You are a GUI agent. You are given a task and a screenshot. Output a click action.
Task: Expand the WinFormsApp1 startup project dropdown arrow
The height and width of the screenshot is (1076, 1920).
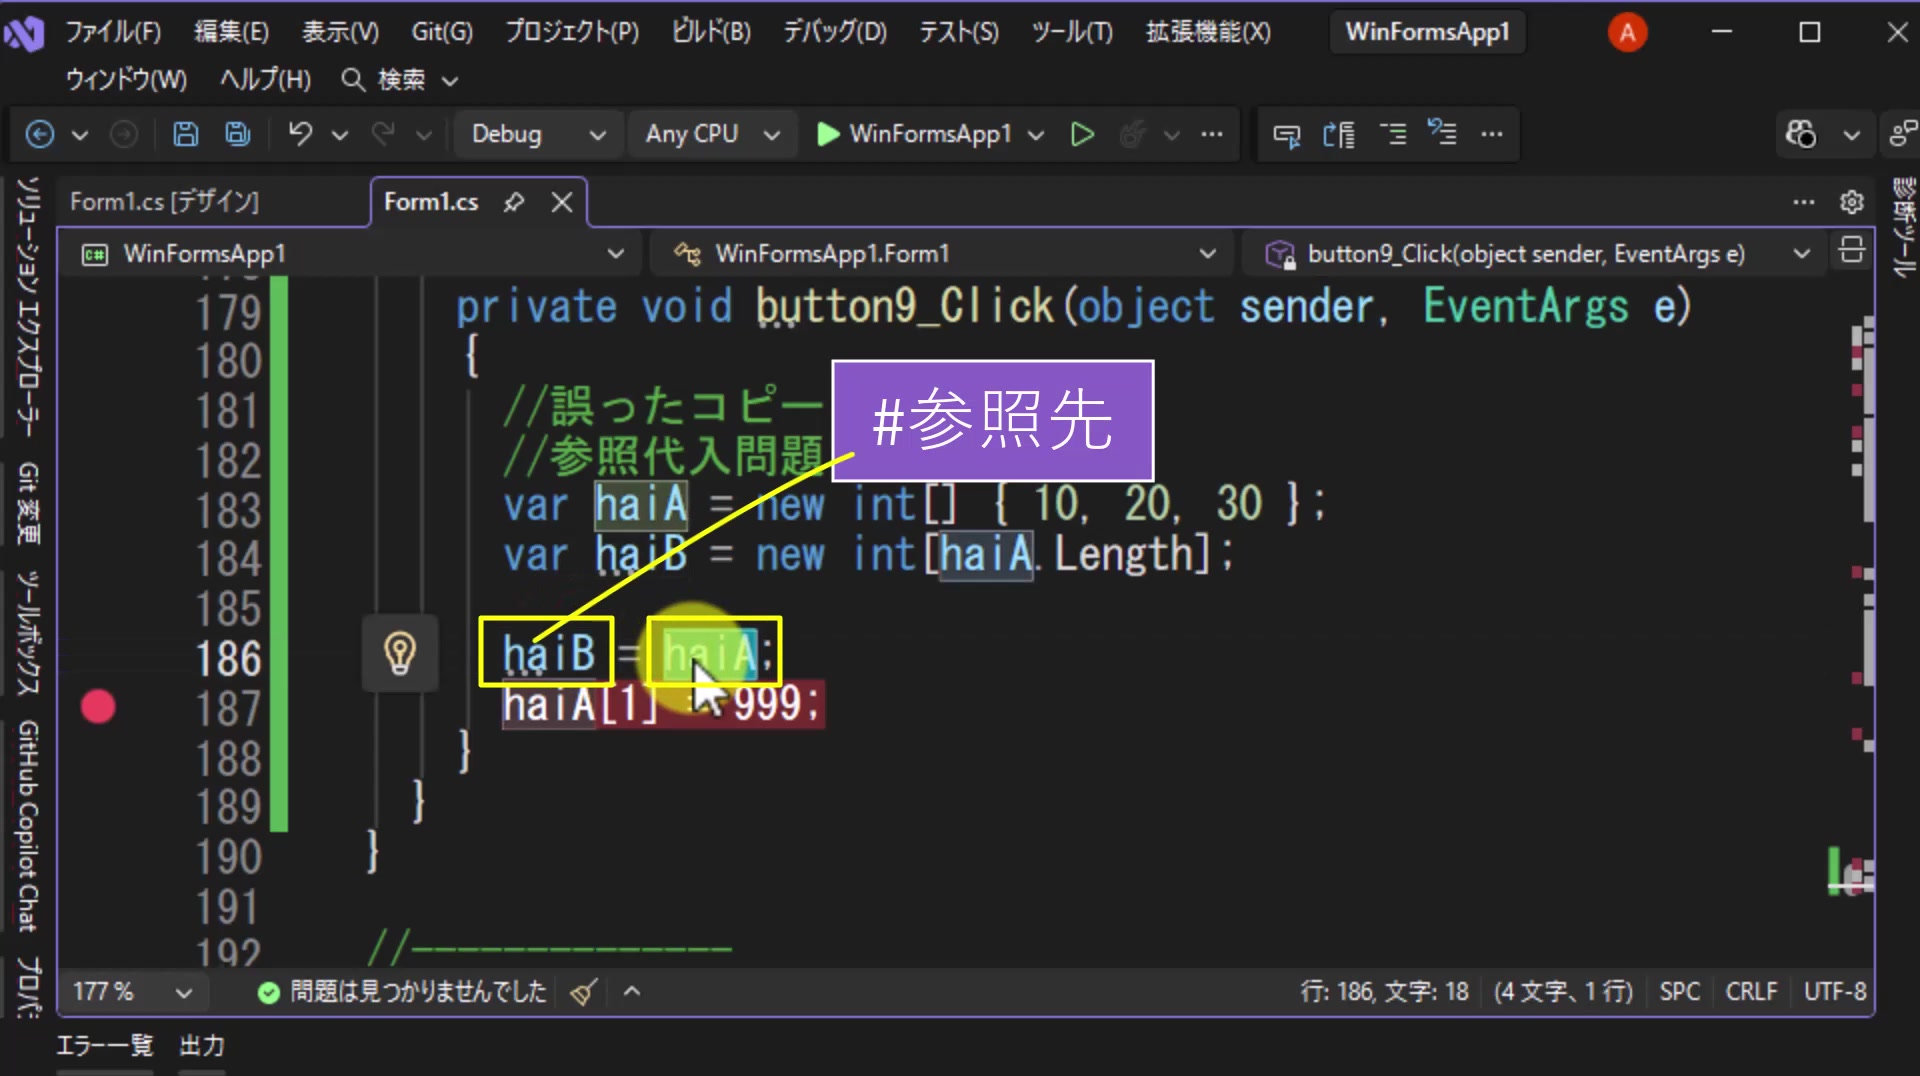[1036, 134]
